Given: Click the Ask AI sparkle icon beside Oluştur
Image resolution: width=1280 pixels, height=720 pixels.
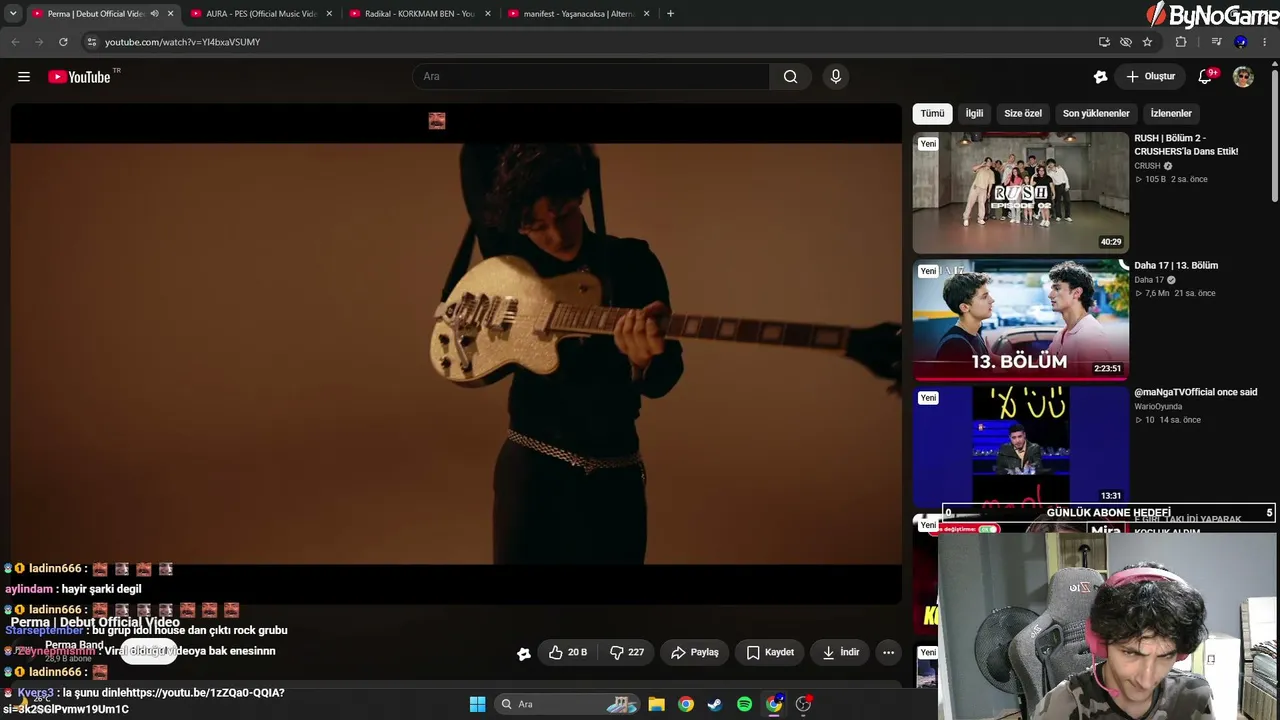Looking at the screenshot, I should (x=1101, y=77).
